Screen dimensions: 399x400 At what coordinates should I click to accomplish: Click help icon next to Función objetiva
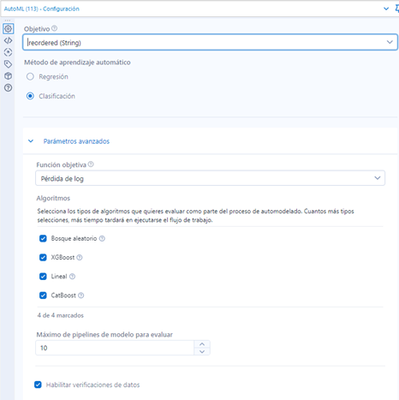coord(91,164)
